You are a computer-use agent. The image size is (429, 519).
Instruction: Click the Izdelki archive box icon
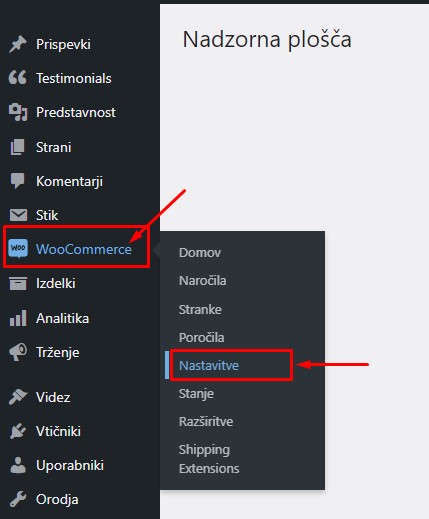click(x=18, y=283)
